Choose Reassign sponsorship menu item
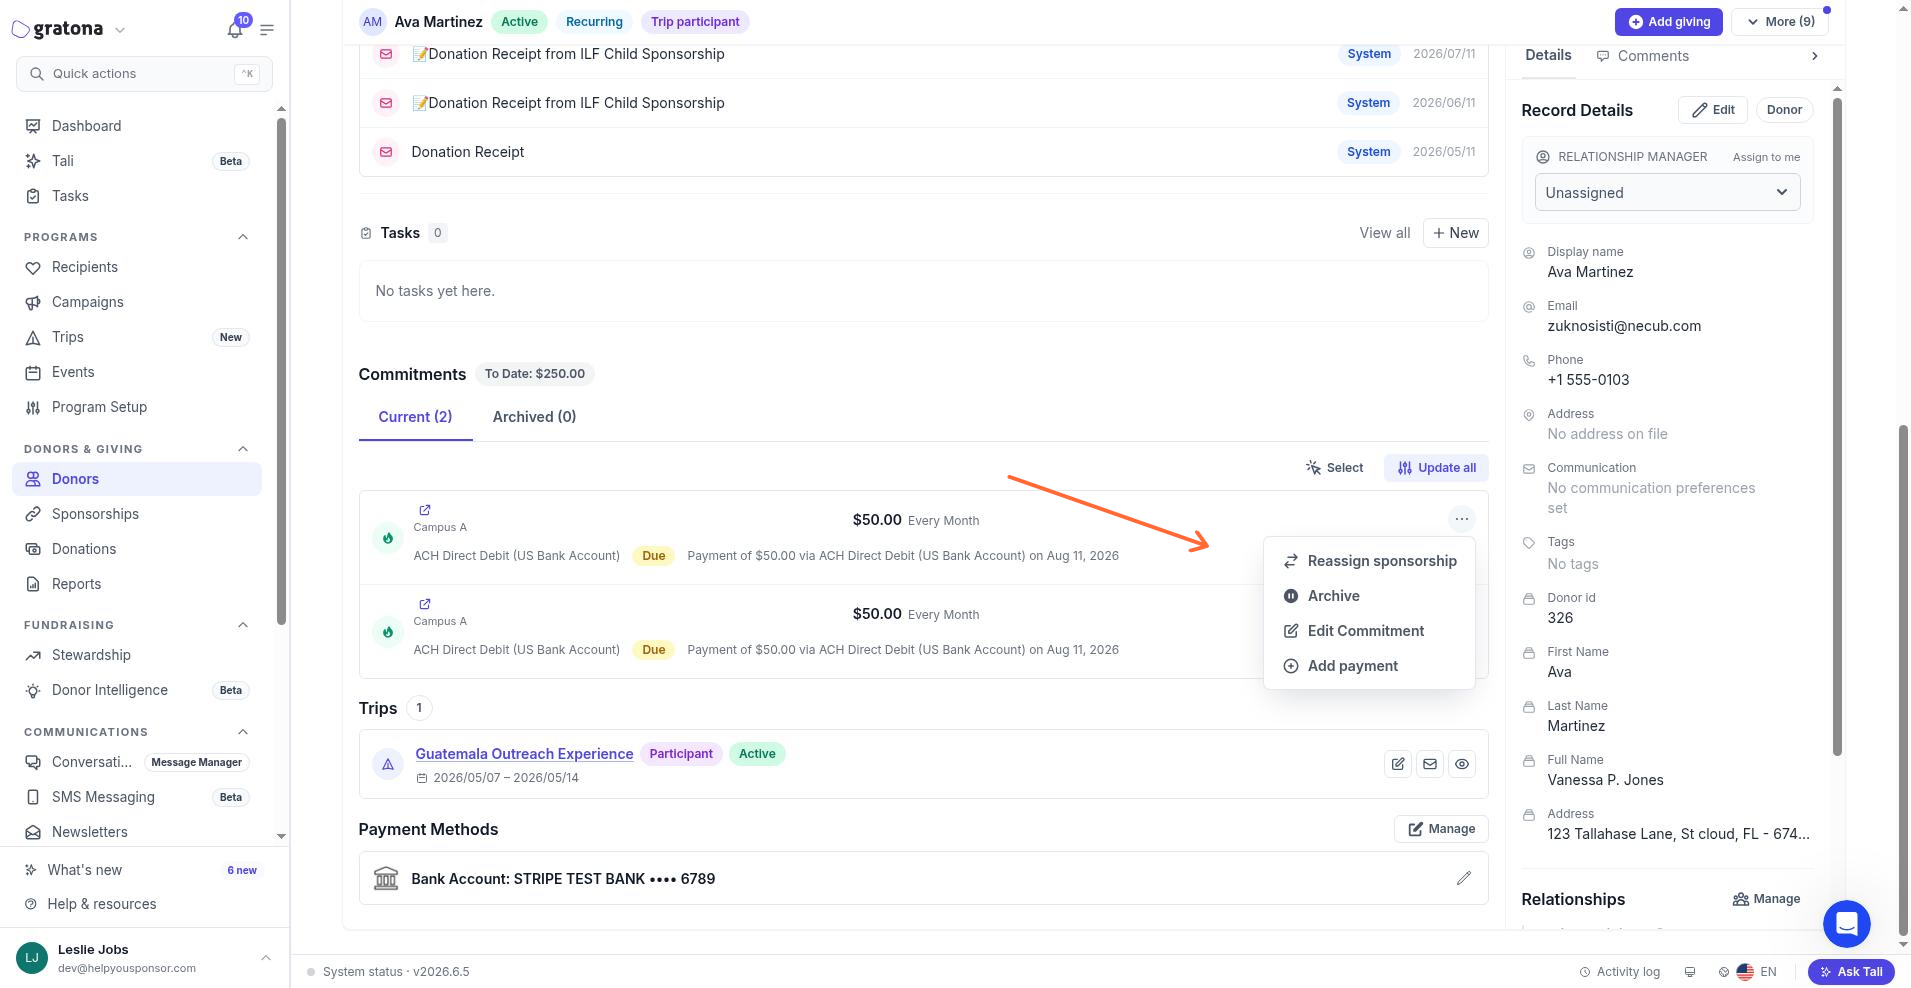The height and width of the screenshot is (988, 1911). pyautogui.click(x=1369, y=561)
